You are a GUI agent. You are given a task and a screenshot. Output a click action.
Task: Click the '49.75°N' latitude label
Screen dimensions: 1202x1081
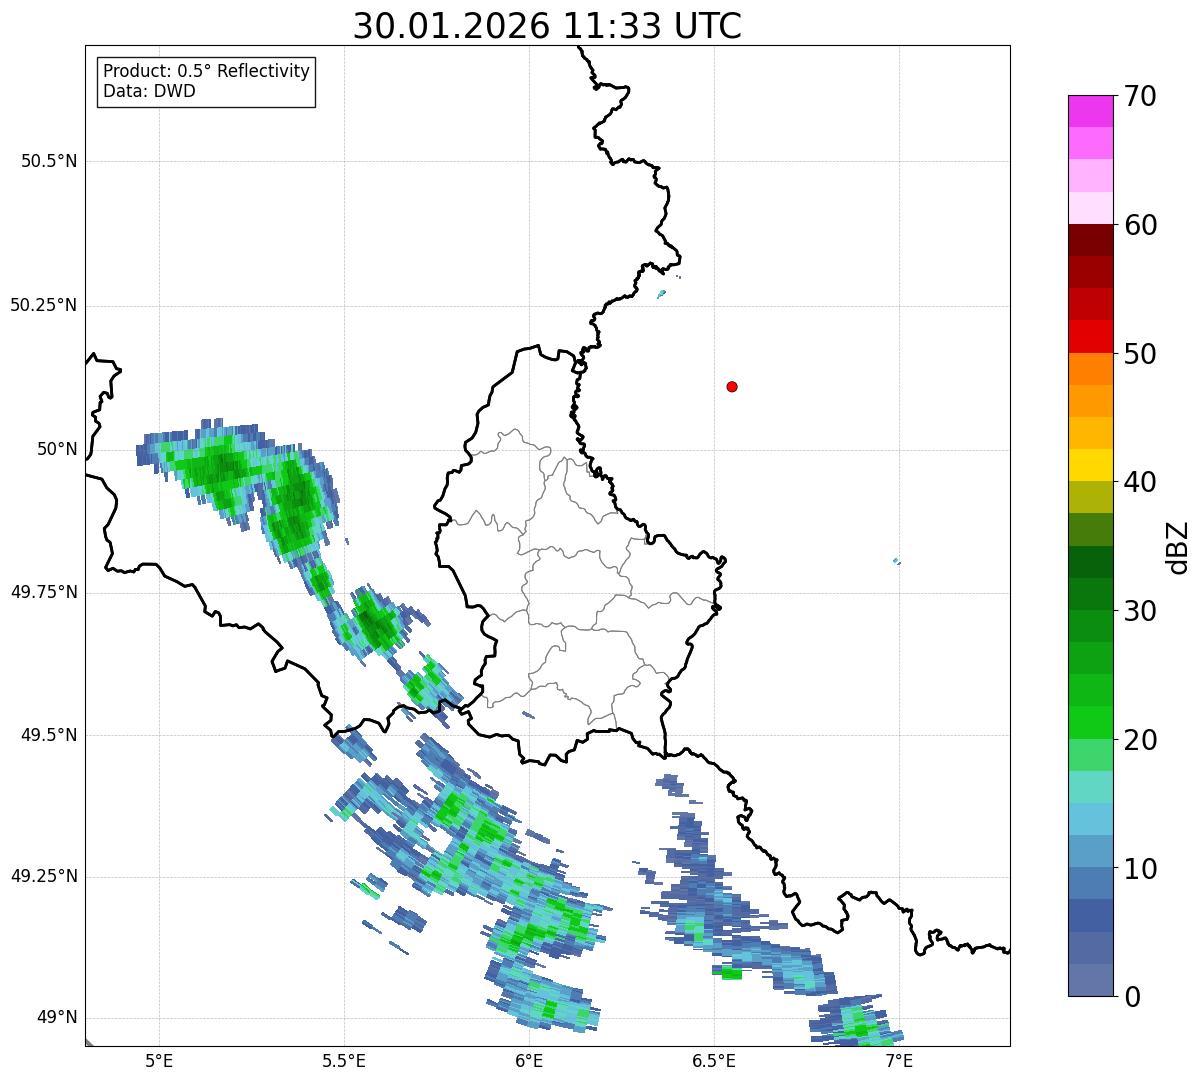tap(43, 592)
